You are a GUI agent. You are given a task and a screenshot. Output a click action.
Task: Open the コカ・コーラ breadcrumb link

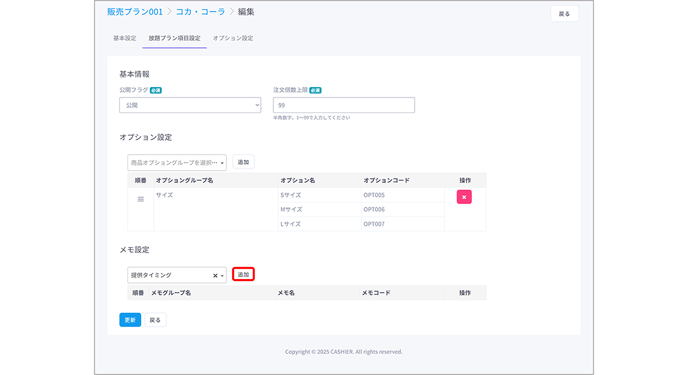pos(201,12)
